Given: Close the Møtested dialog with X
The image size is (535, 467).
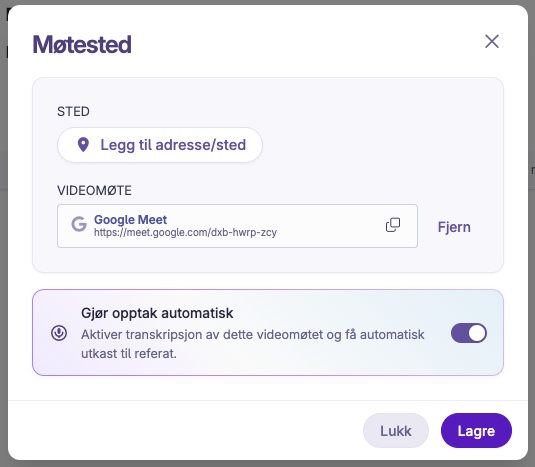Looking at the screenshot, I should pos(492,42).
